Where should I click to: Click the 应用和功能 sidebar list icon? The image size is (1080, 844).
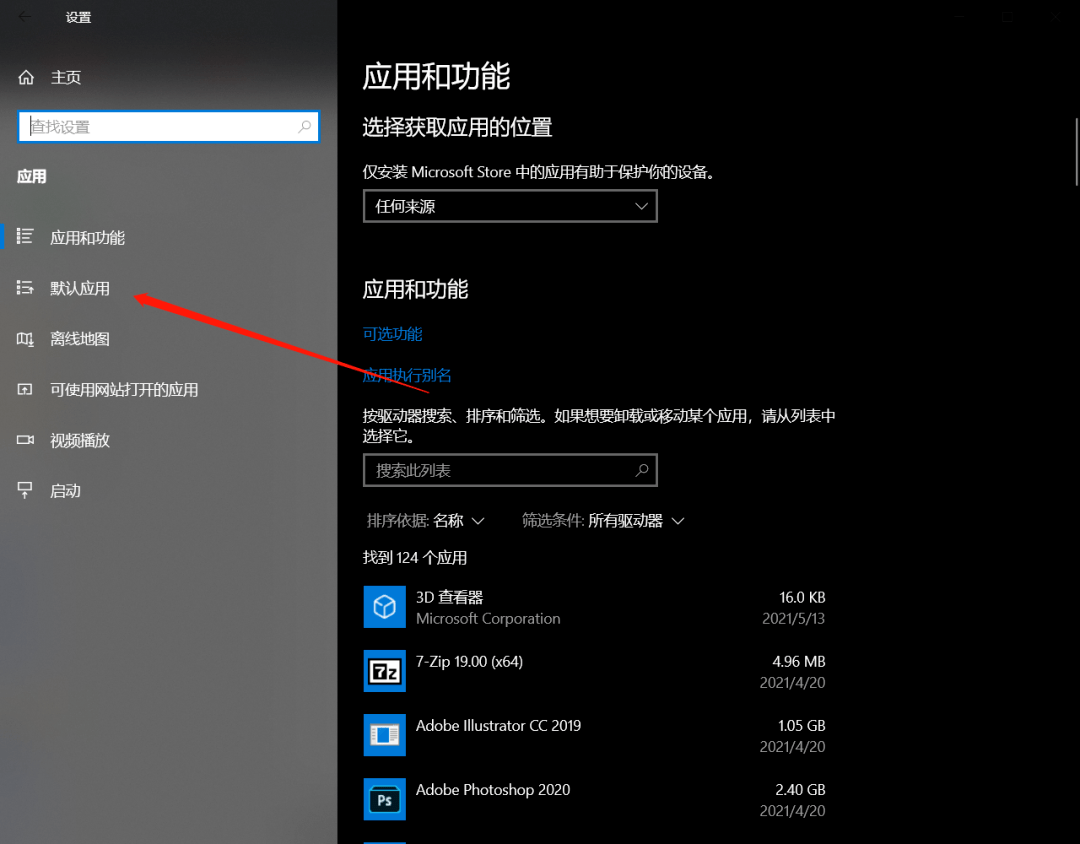[25, 236]
